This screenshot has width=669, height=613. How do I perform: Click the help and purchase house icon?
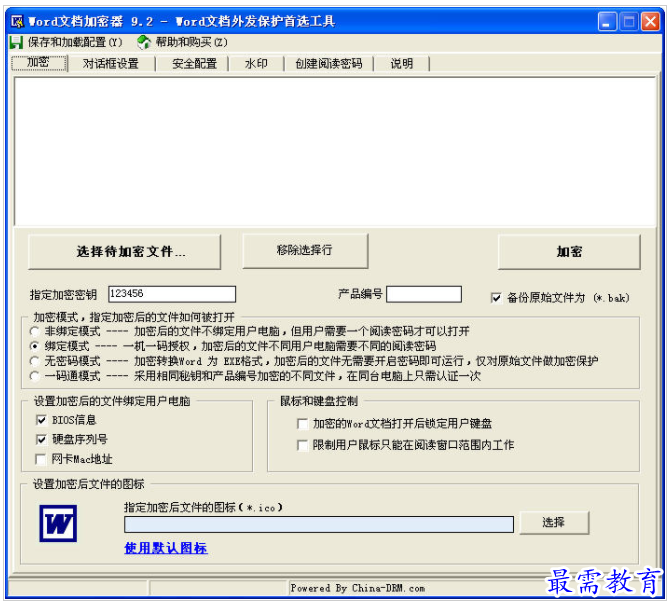144,42
